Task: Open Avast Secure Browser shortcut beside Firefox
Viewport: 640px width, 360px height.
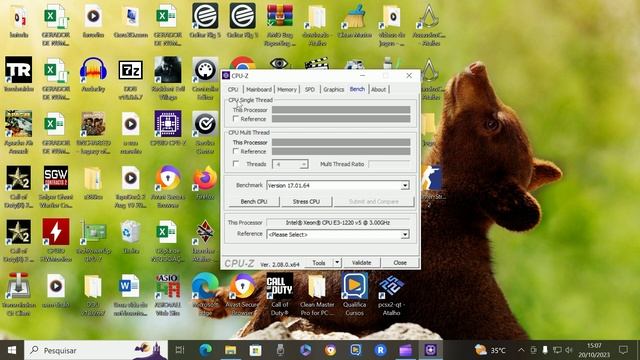Action: [168, 187]
